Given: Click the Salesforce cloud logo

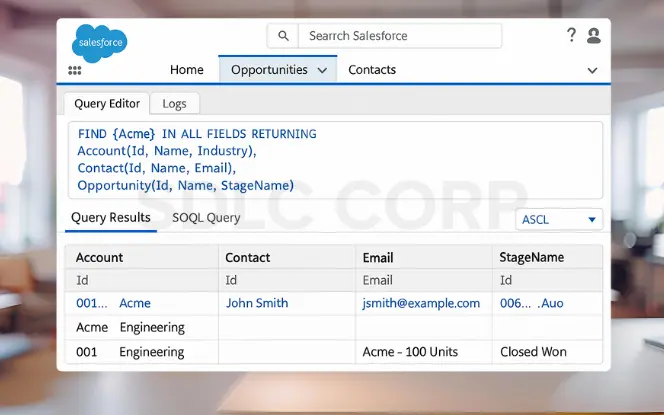Looking at the screenshot, I should (x=100, y=43).
